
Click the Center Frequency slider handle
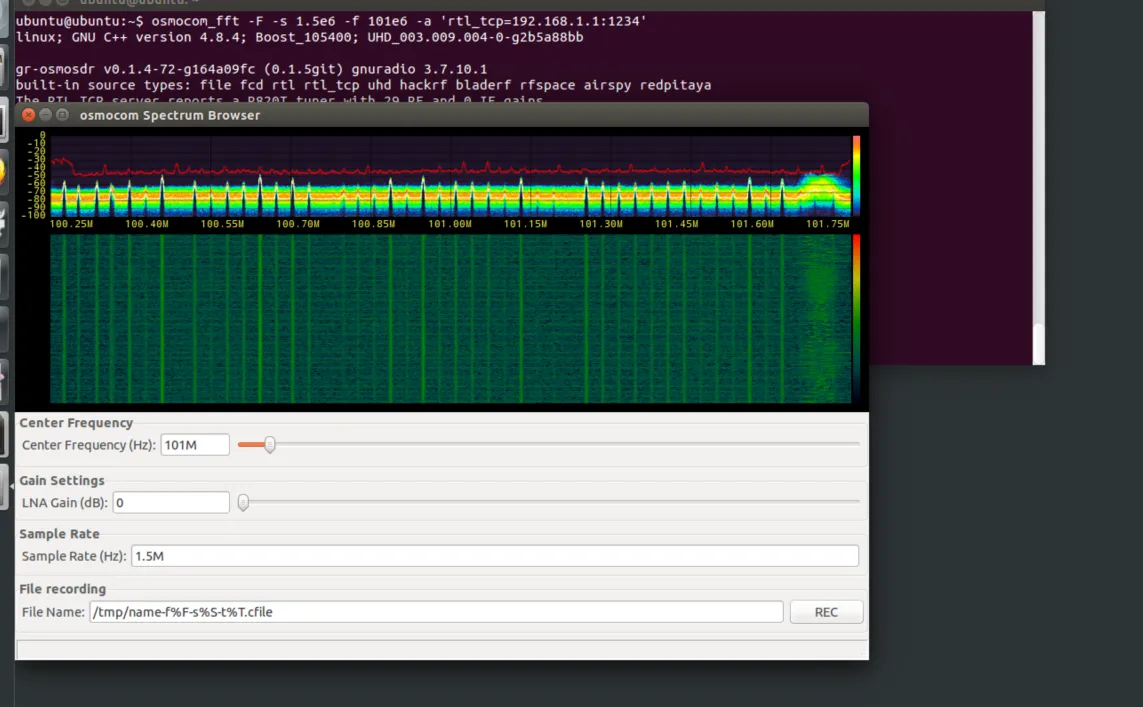[270, 444]
